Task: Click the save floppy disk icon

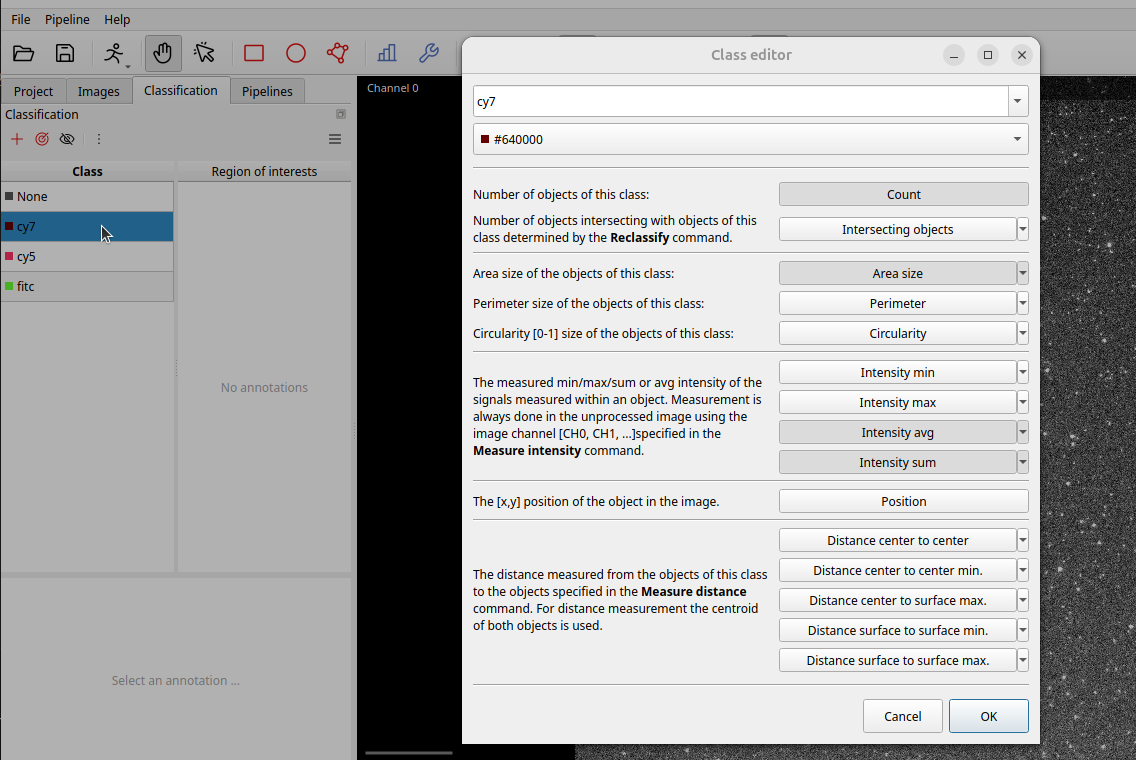Action: tap(65, 53)
